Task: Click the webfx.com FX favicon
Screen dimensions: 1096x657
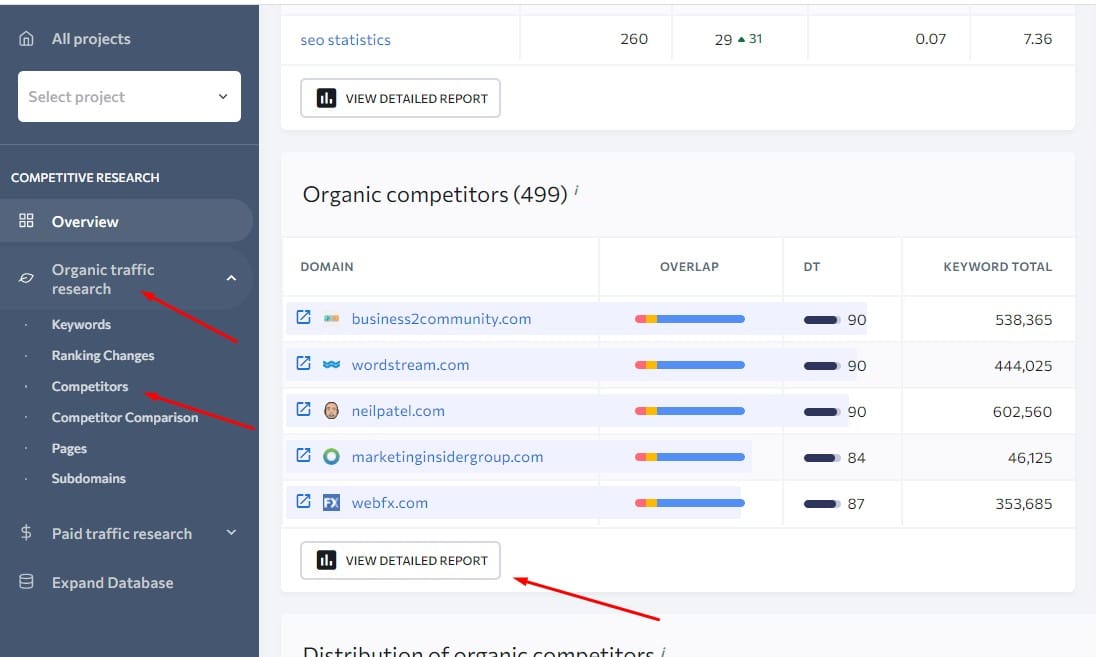Action: (331, 503)
